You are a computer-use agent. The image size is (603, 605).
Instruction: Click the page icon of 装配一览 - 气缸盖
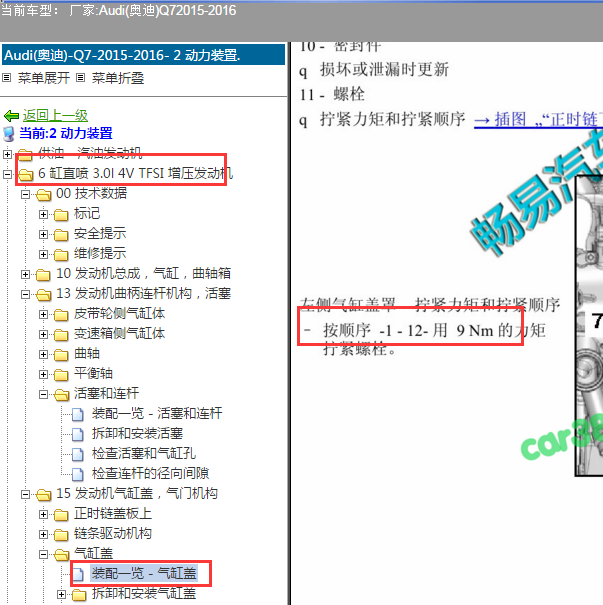click(78, 574)
